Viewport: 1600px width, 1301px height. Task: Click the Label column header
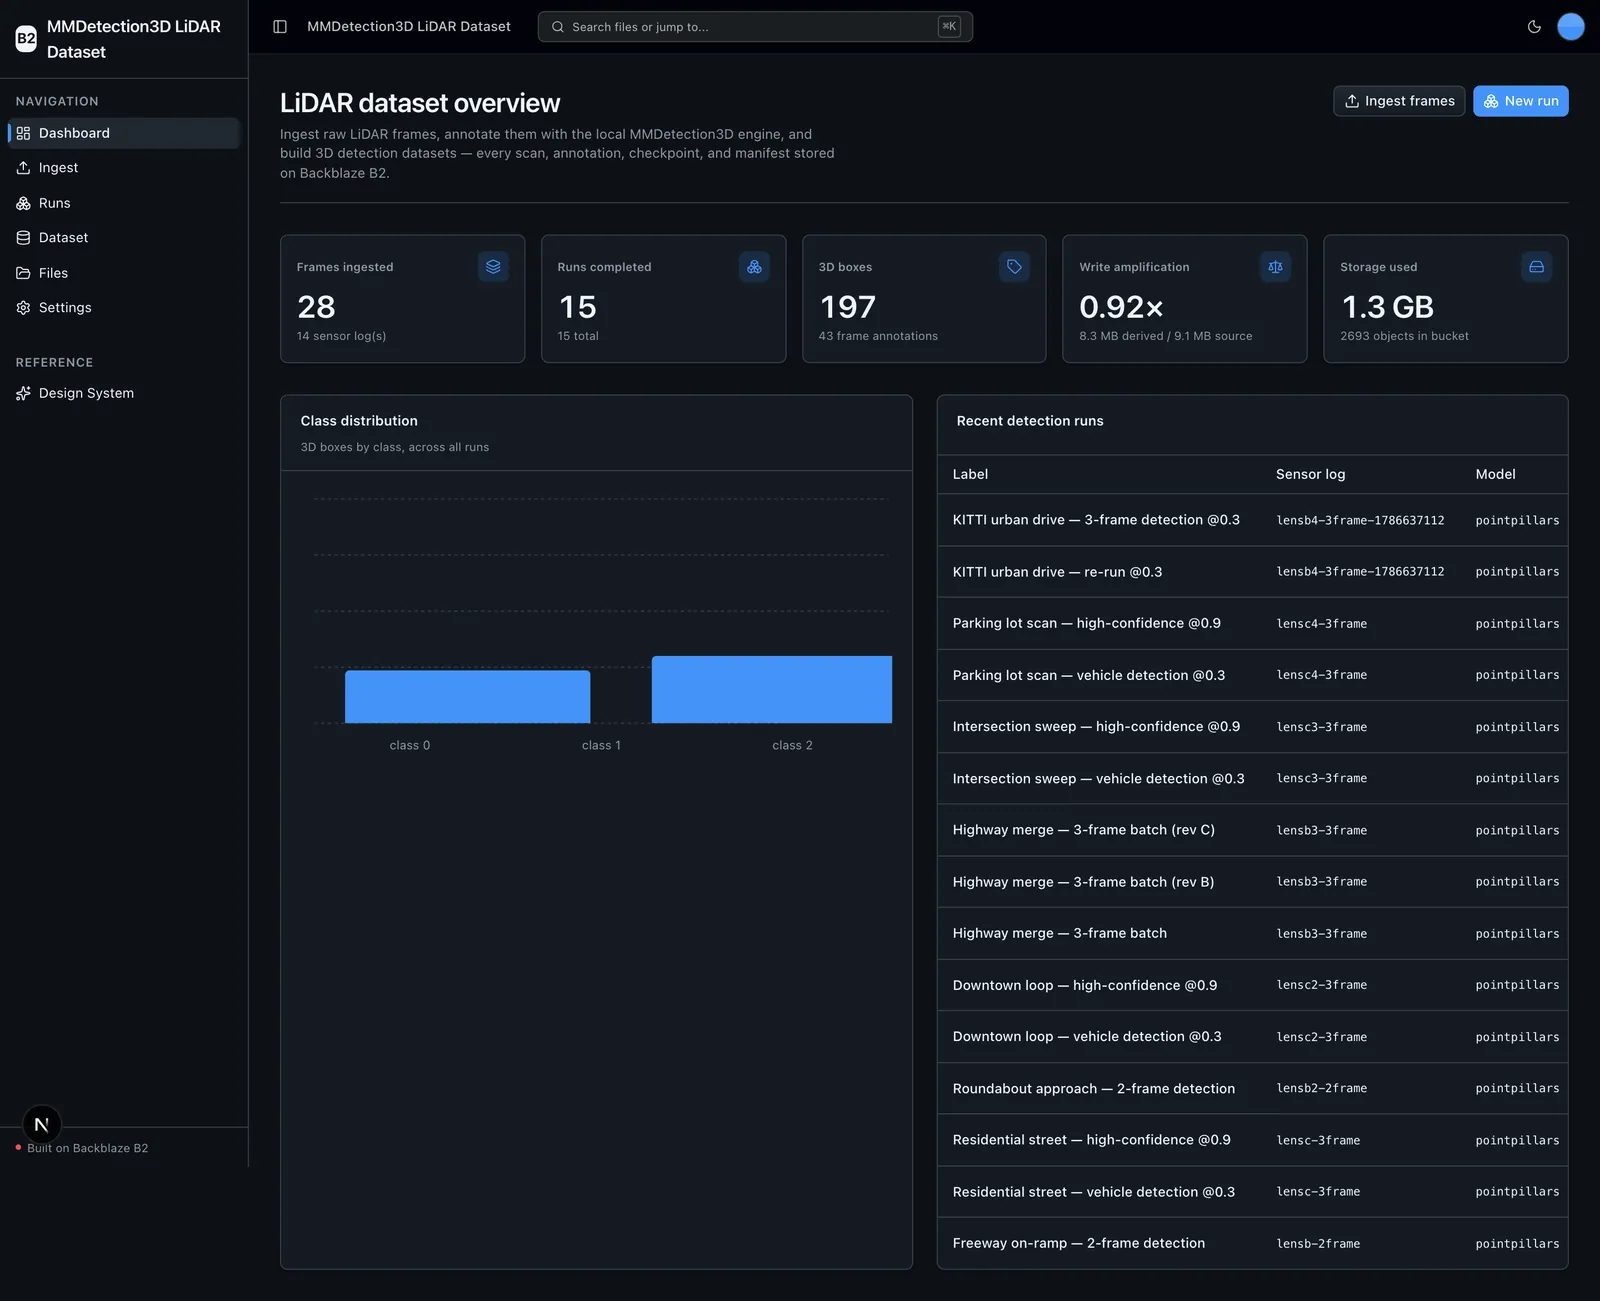970,474
